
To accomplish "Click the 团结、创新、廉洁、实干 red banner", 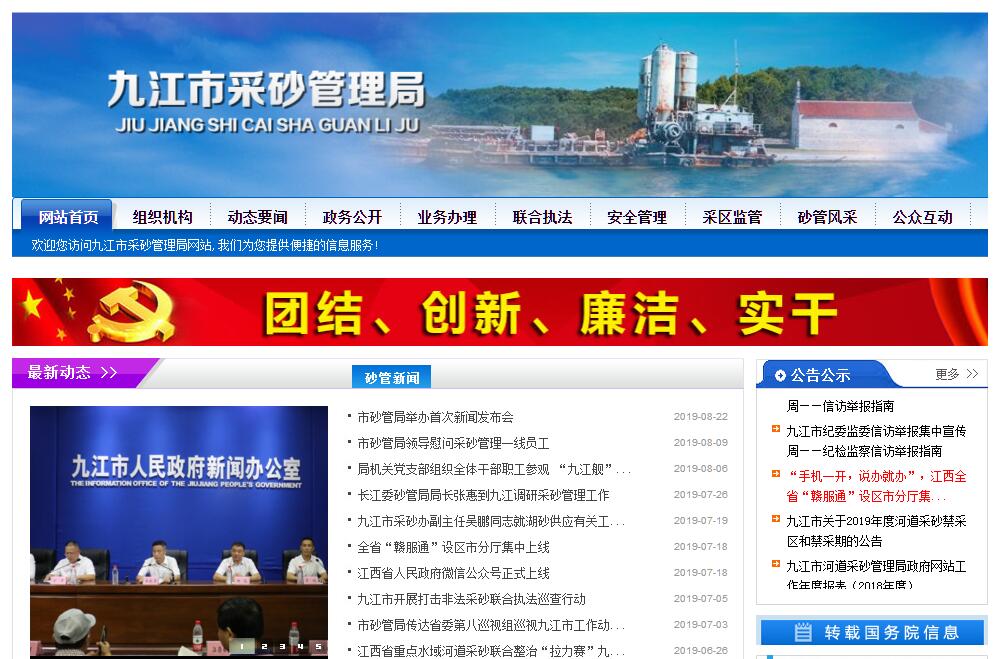I will click(500, 312).
